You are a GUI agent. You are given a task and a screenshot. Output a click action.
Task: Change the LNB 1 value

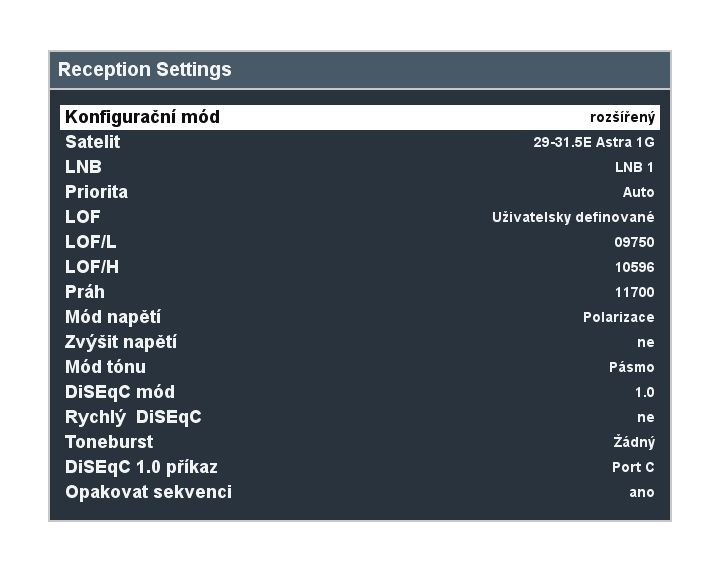(634, 167)
